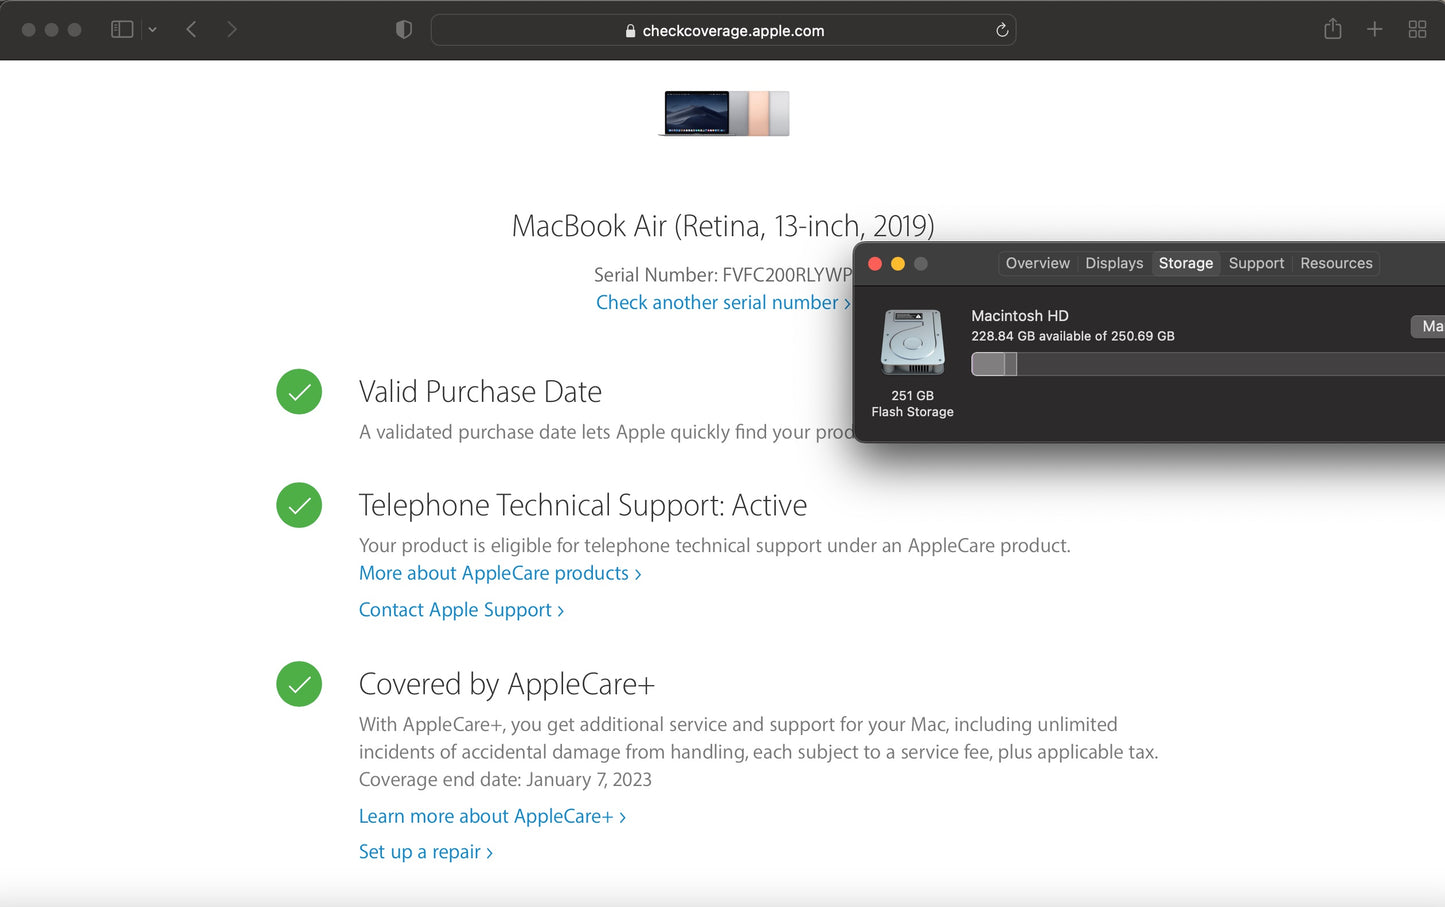
Task: Click the Macintosh HD storage usage bar
Action: tap(1200, 364)
